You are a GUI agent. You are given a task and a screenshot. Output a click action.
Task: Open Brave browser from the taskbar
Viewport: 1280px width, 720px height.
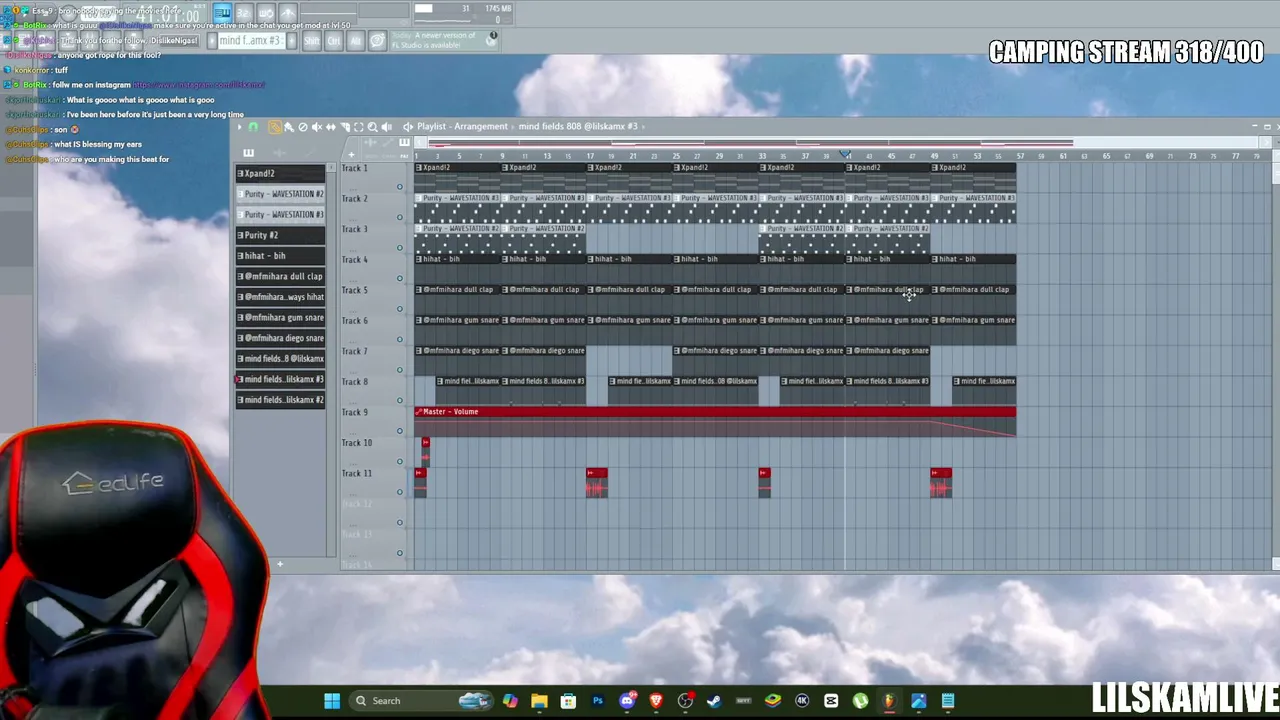click(x=656, y=701)
